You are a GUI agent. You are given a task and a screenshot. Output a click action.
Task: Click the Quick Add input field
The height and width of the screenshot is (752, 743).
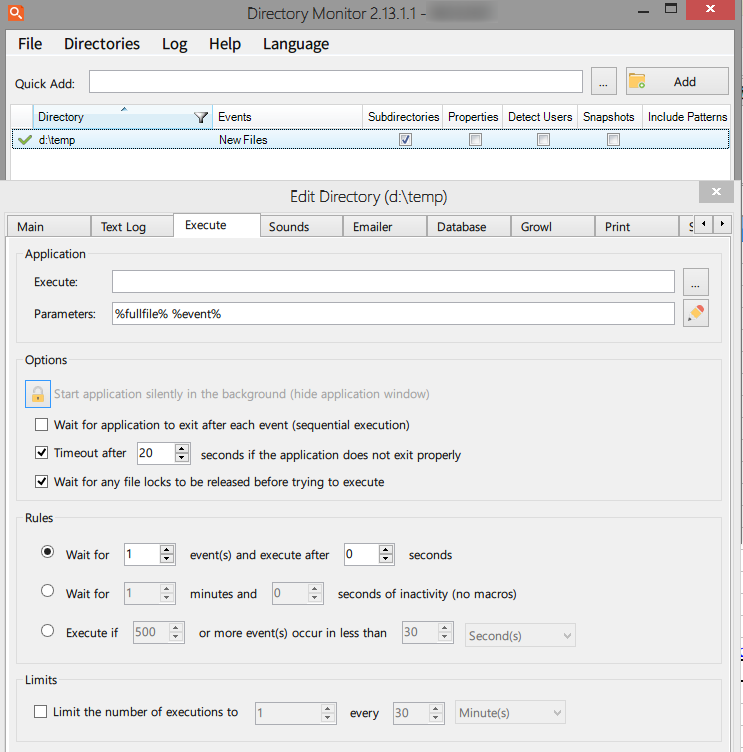336,82
